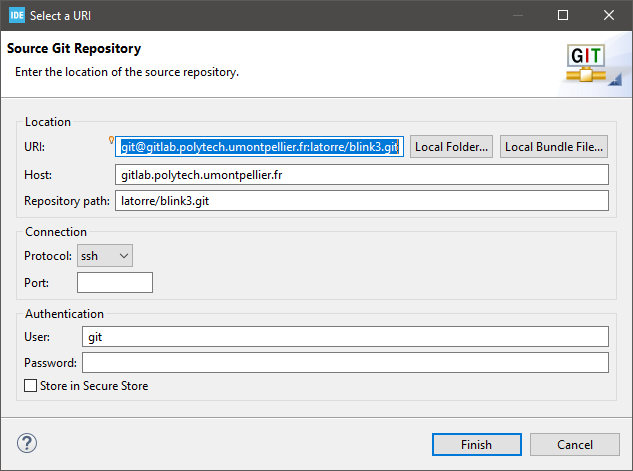
Task: Cancel the Select a URI dialog
Action: (575, 444)
